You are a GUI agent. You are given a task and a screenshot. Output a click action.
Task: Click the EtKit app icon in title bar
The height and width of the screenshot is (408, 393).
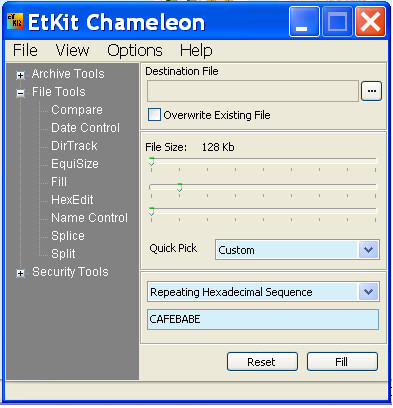tap(15, 21)
